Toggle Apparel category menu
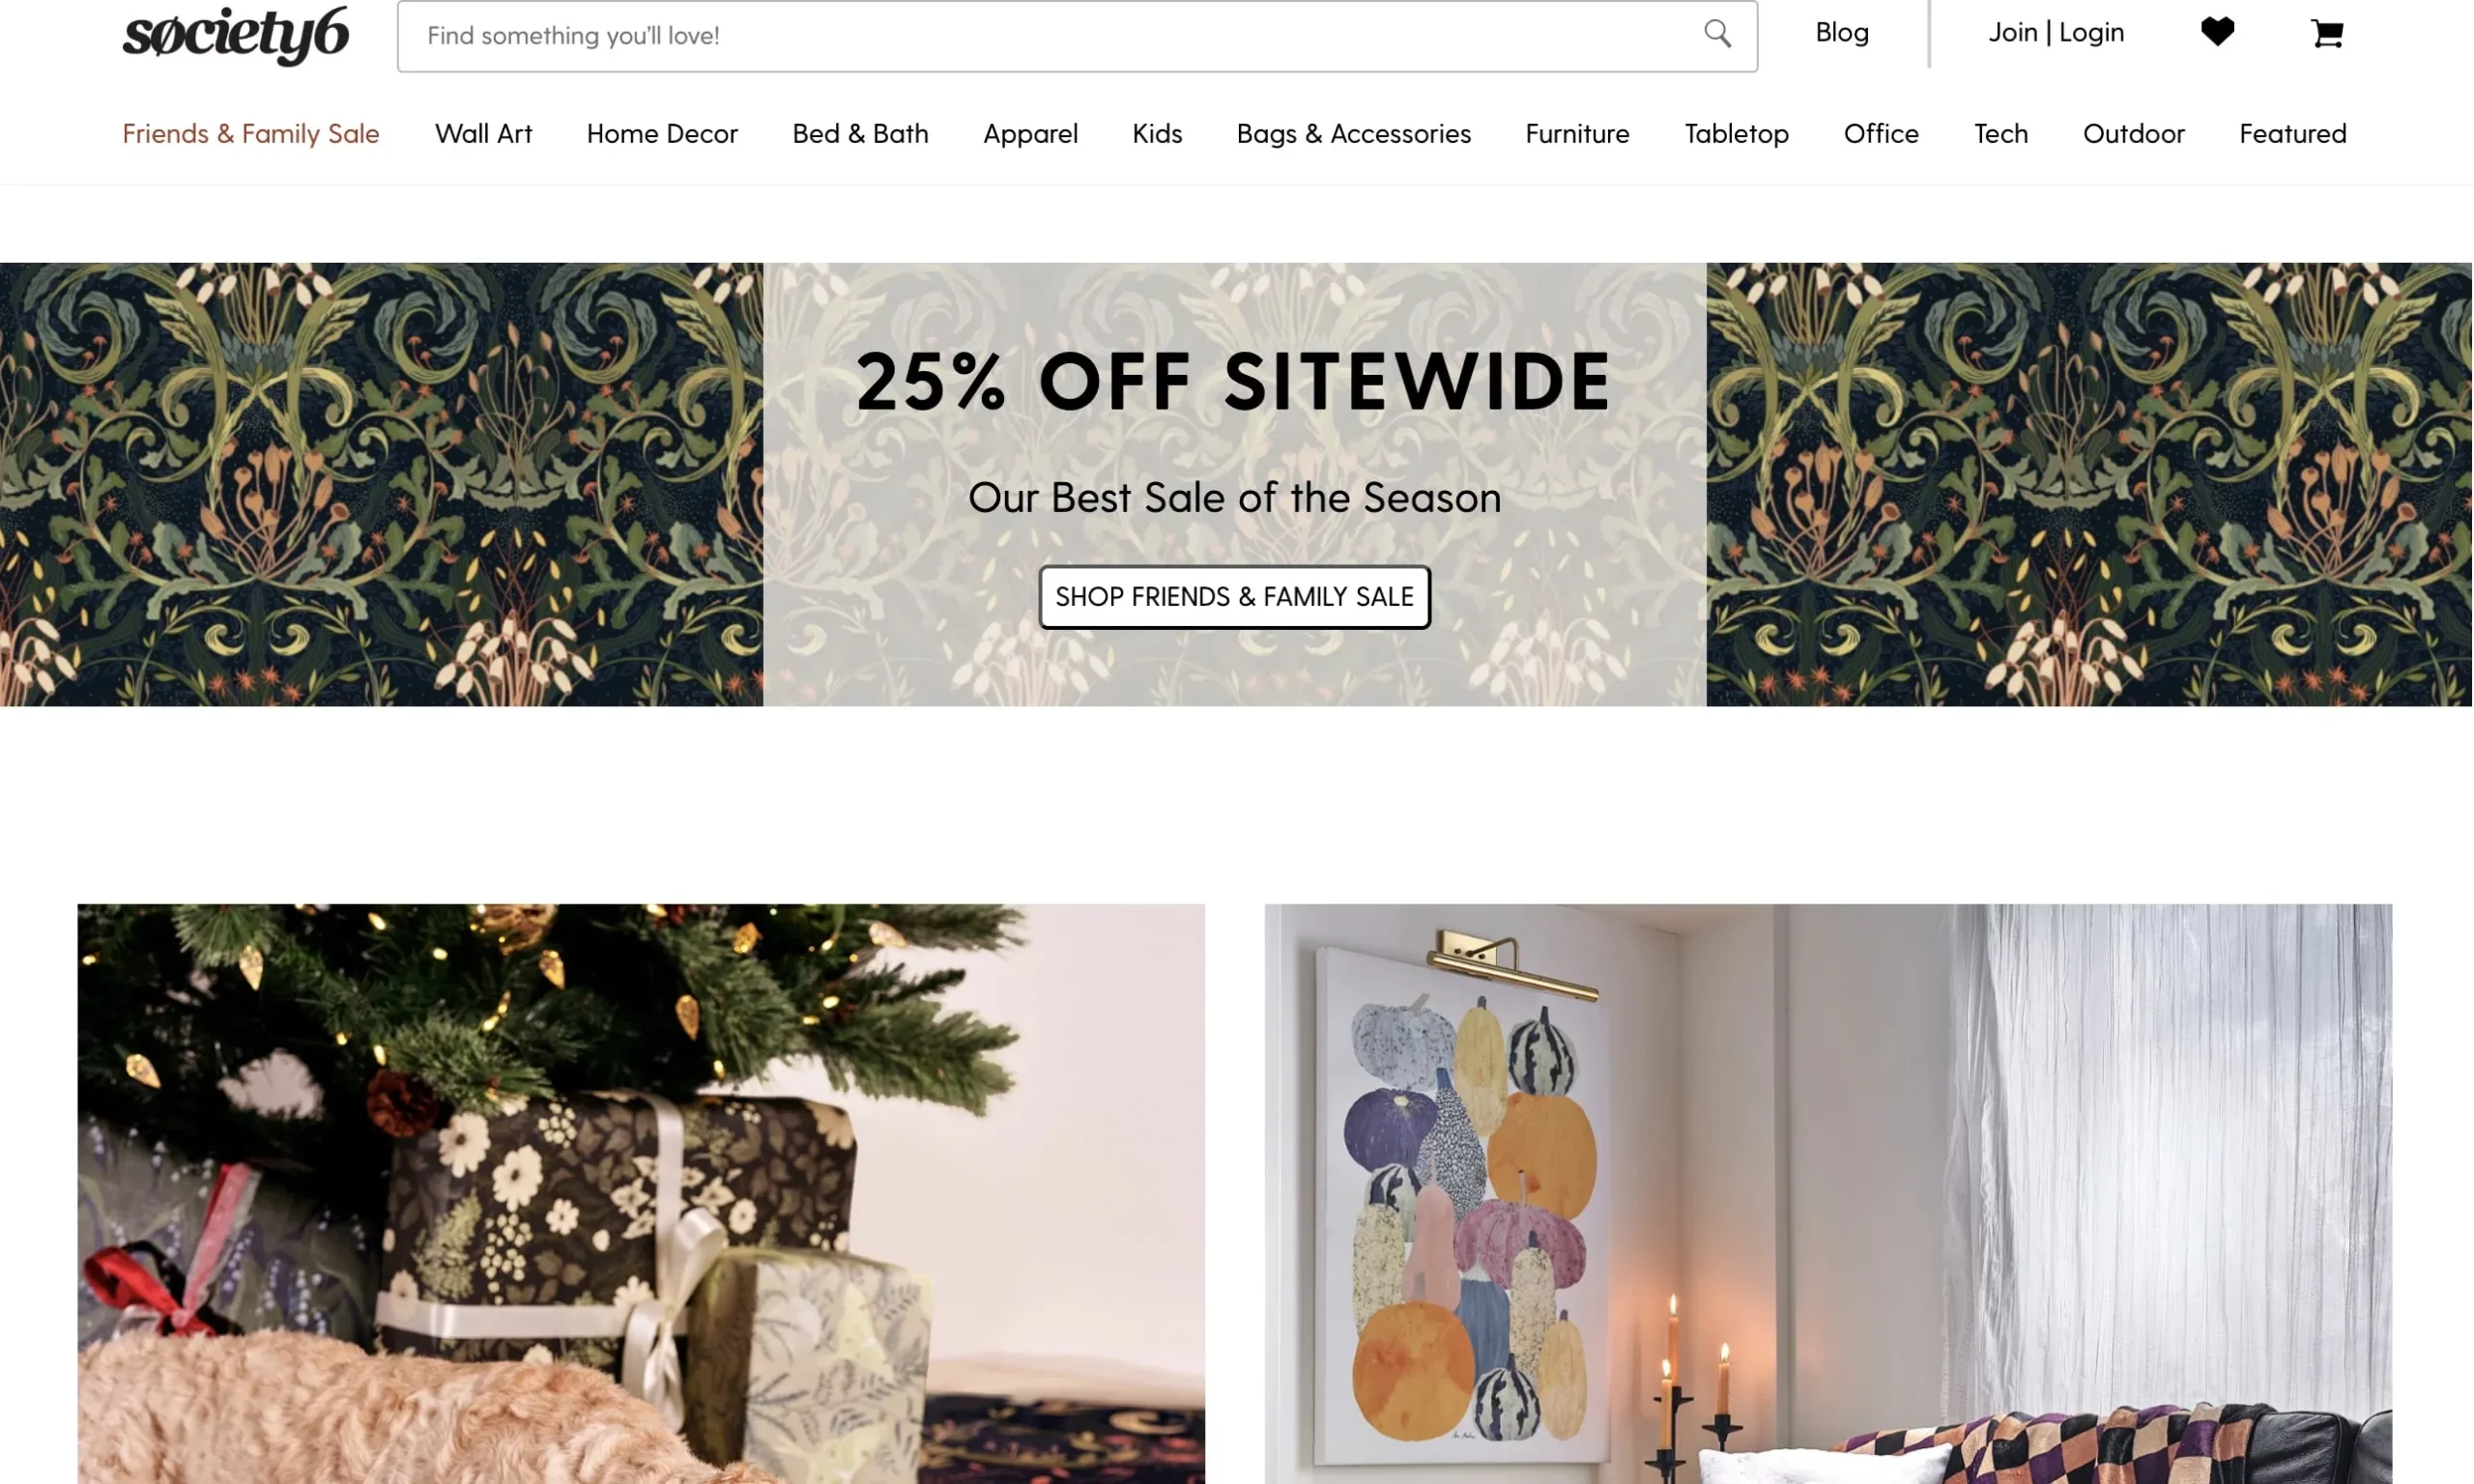 pyautogui.click(x=1030, y=134)
